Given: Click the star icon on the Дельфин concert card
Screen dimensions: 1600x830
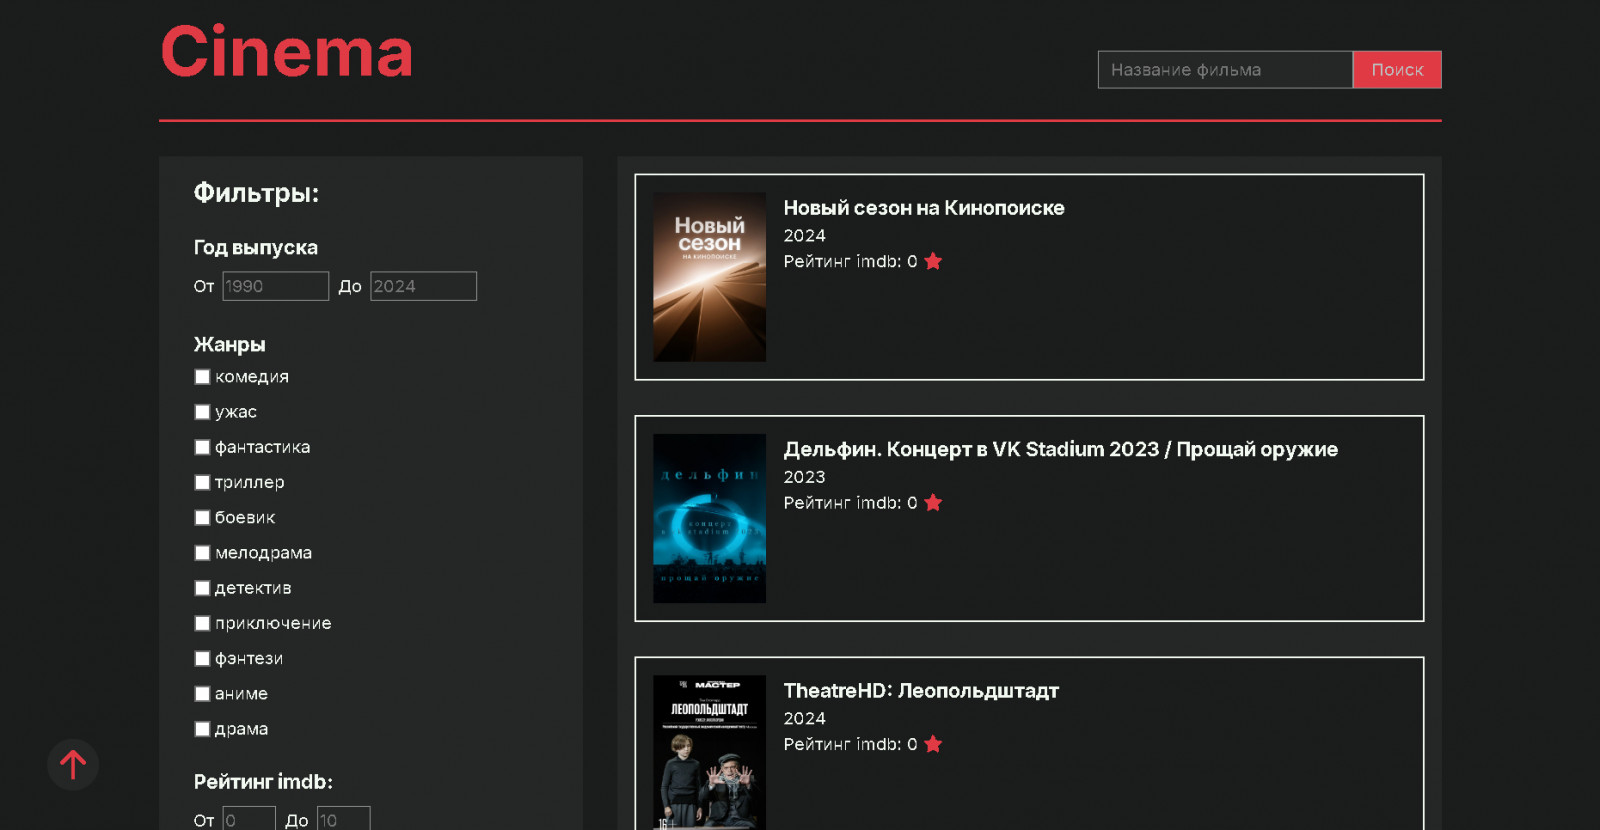Looking at the screenshot, I should (933, 502).
